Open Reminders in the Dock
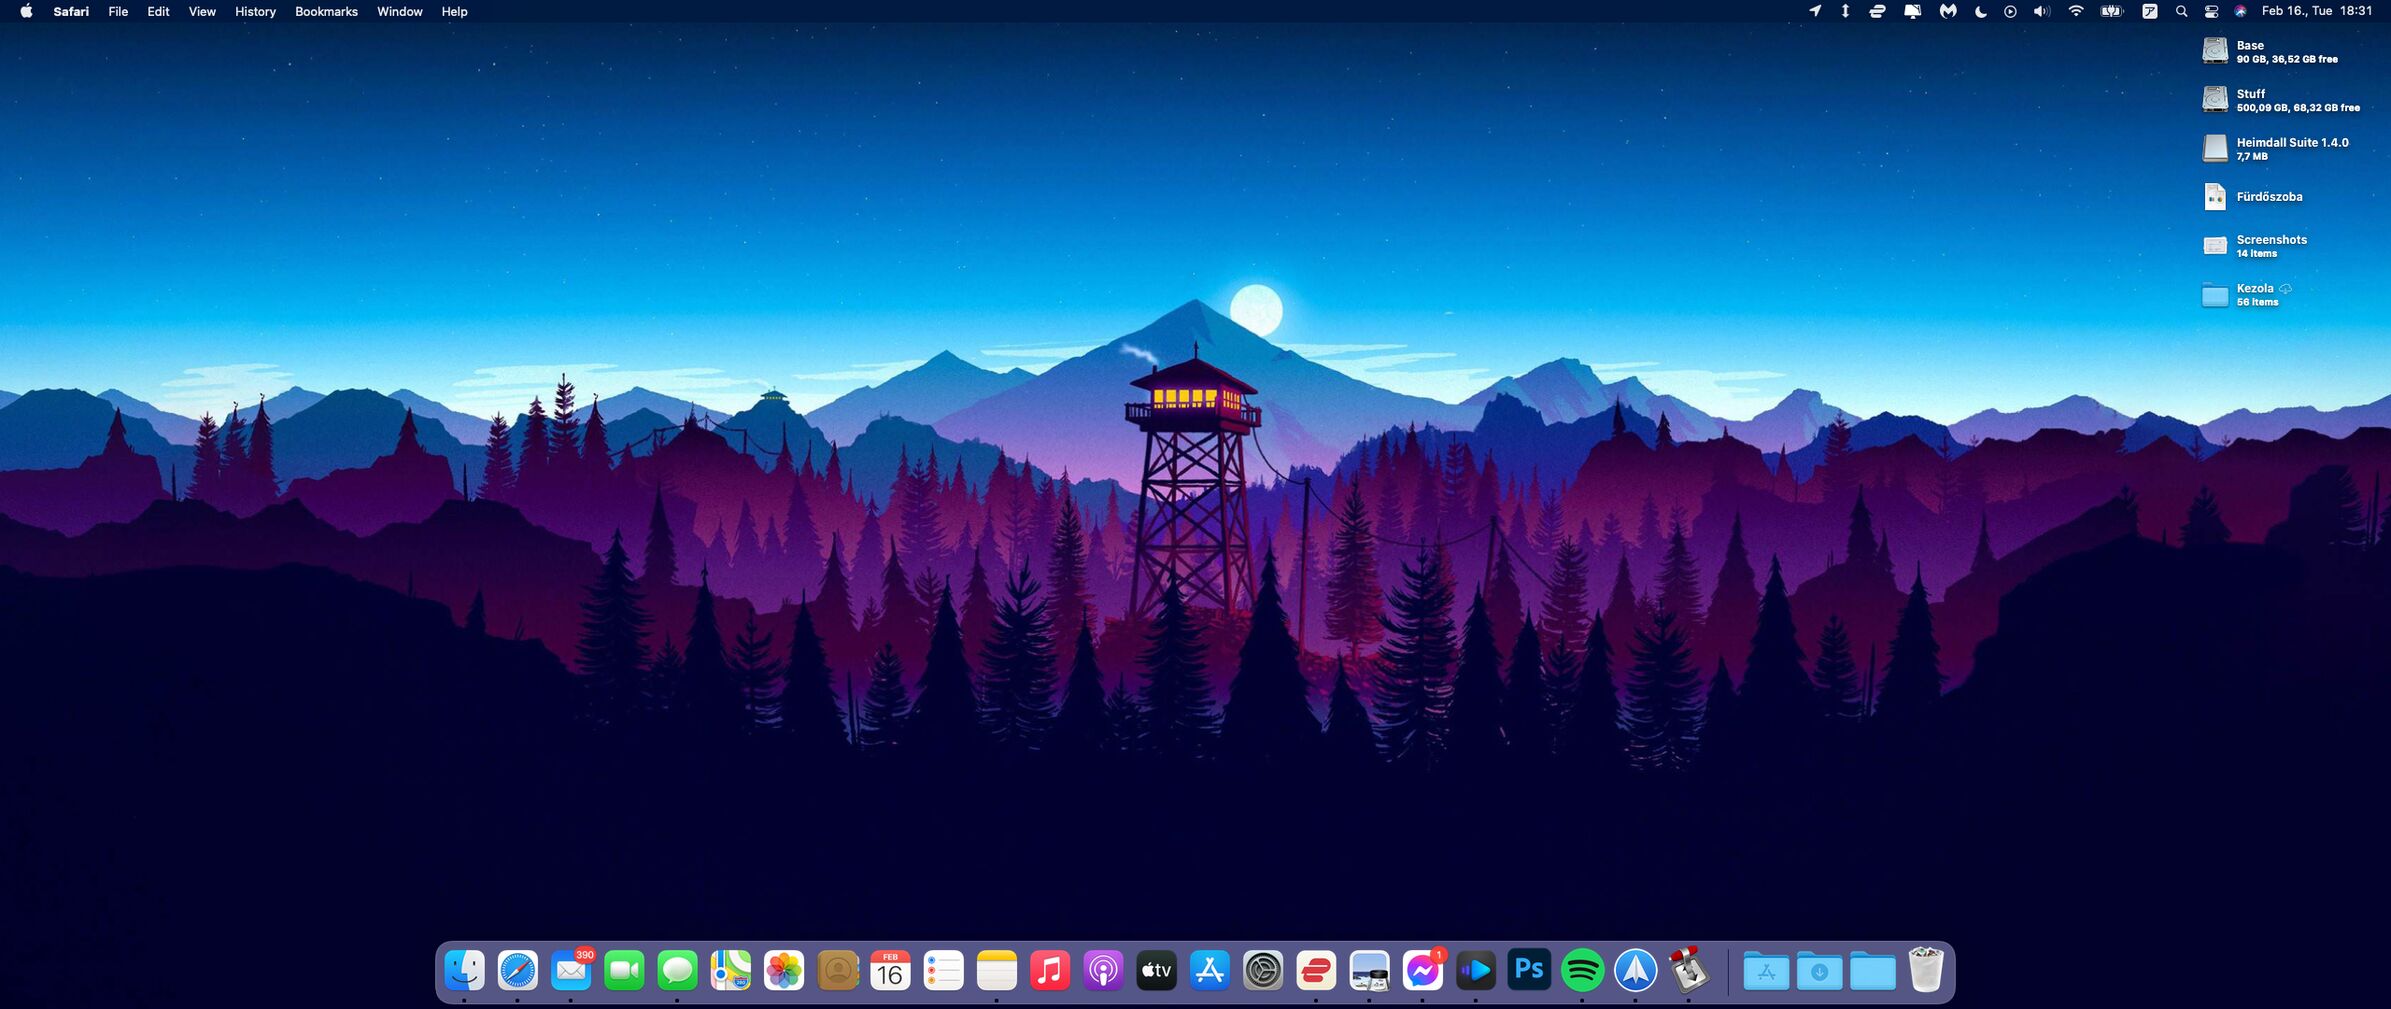Image resolution: width=2391 pixels, height=1009 pixels. pyautogui.click(x=943, y=970)
